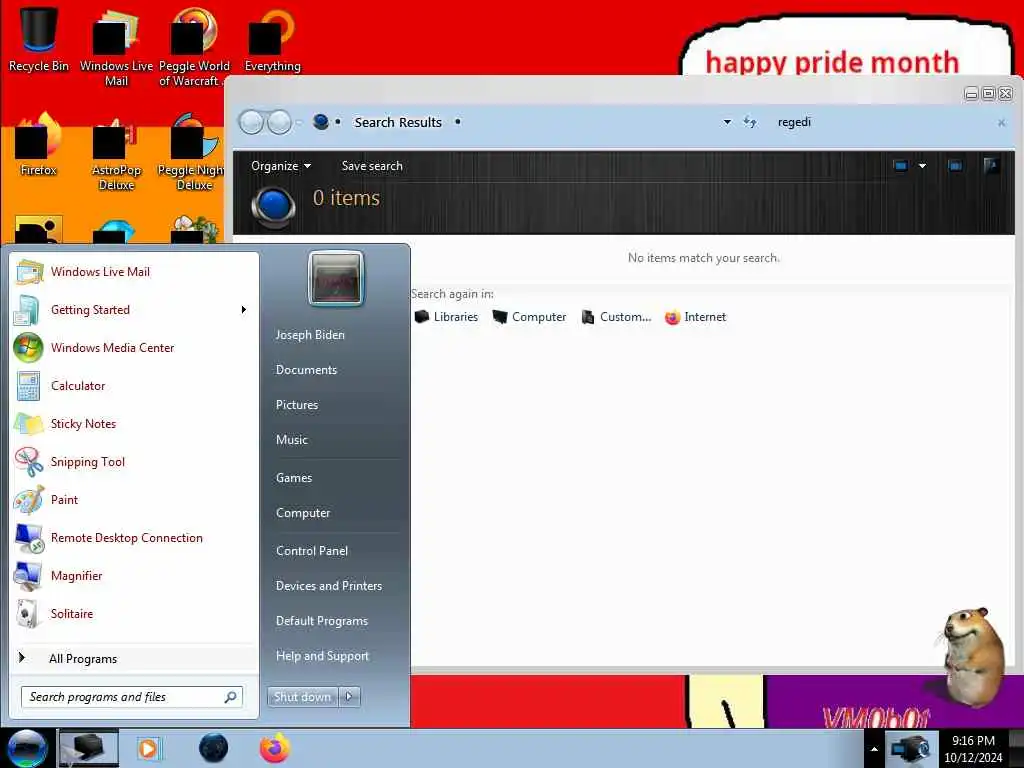
Task: Expand the address bar history dropdown
Action: coord(727,122)
